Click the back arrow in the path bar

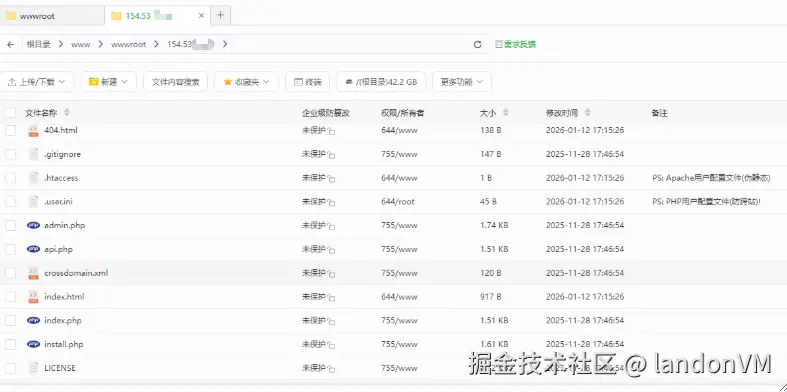coord(11,44)
